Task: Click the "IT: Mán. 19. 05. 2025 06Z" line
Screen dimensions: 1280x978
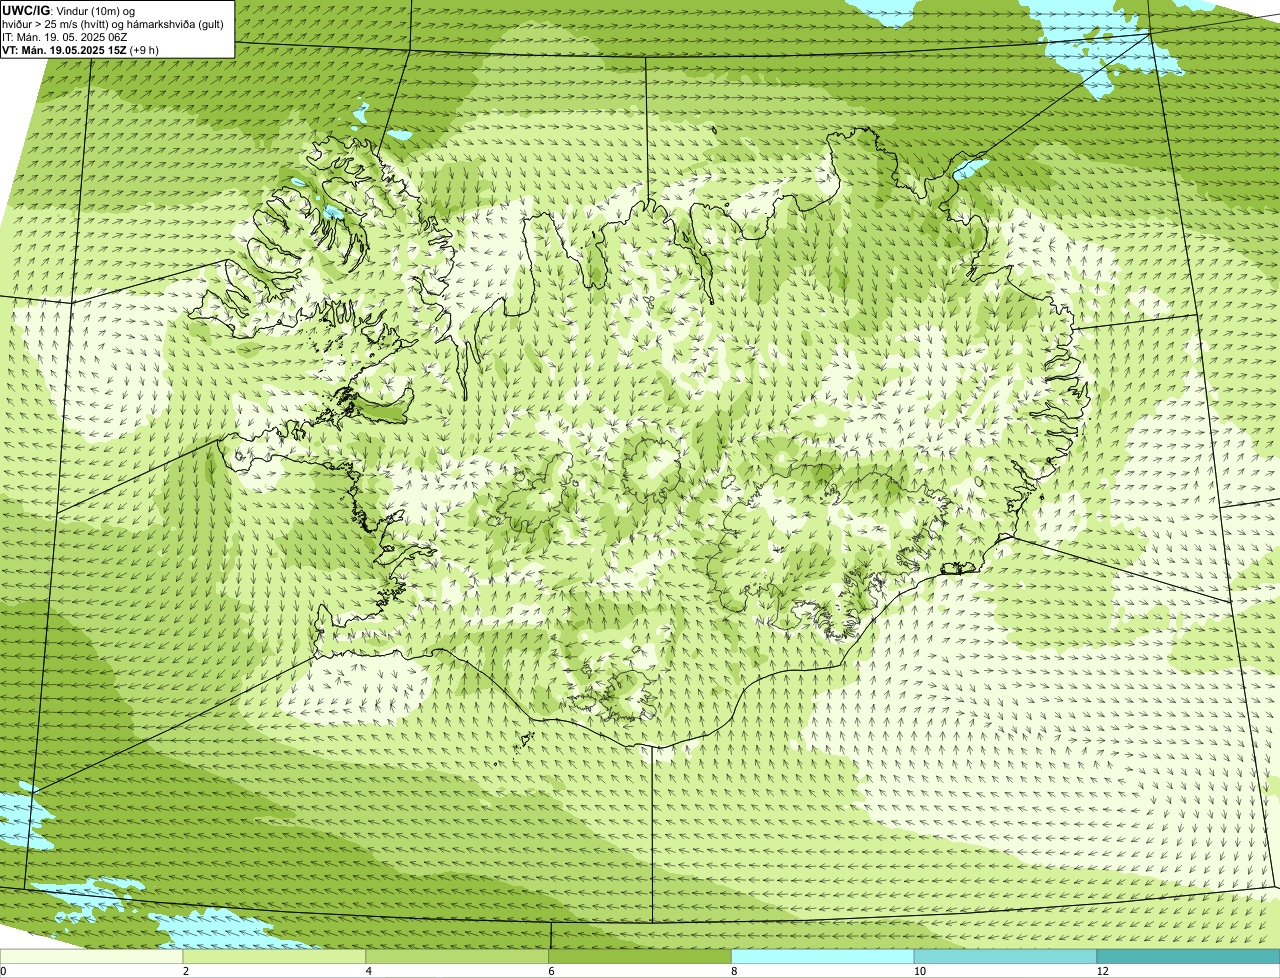Action: coord(64,37)
